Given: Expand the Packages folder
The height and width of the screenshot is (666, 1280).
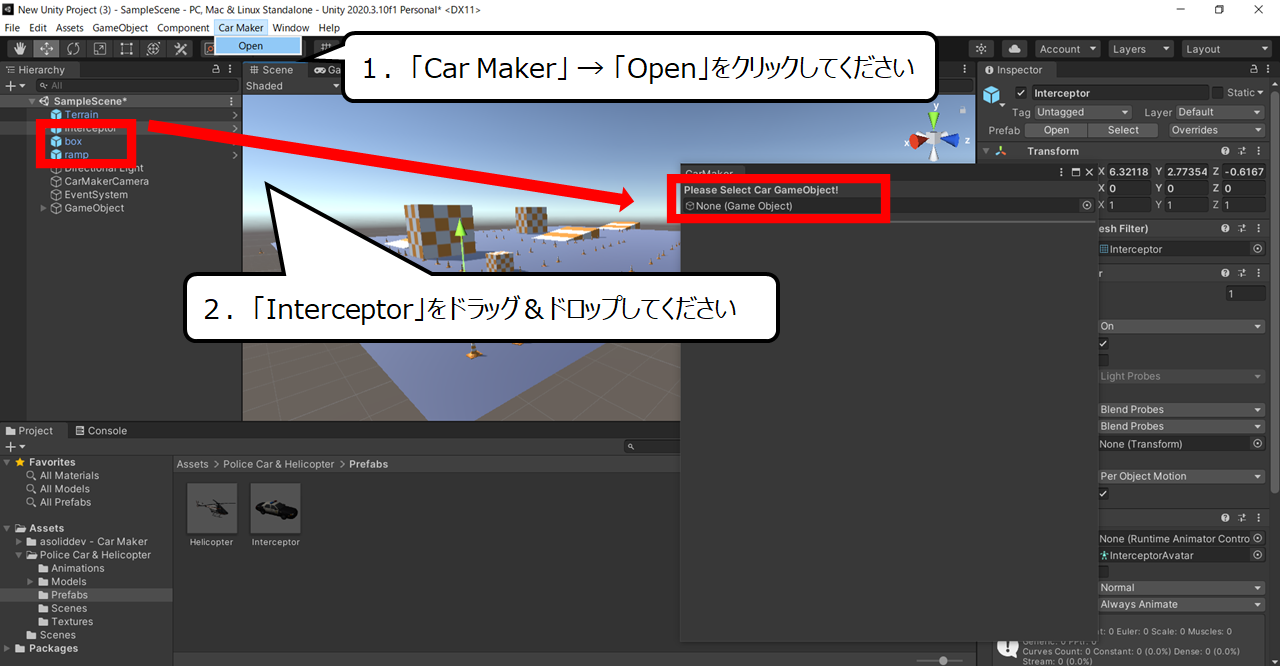Looking at the screenshot, I should [8, 648].
